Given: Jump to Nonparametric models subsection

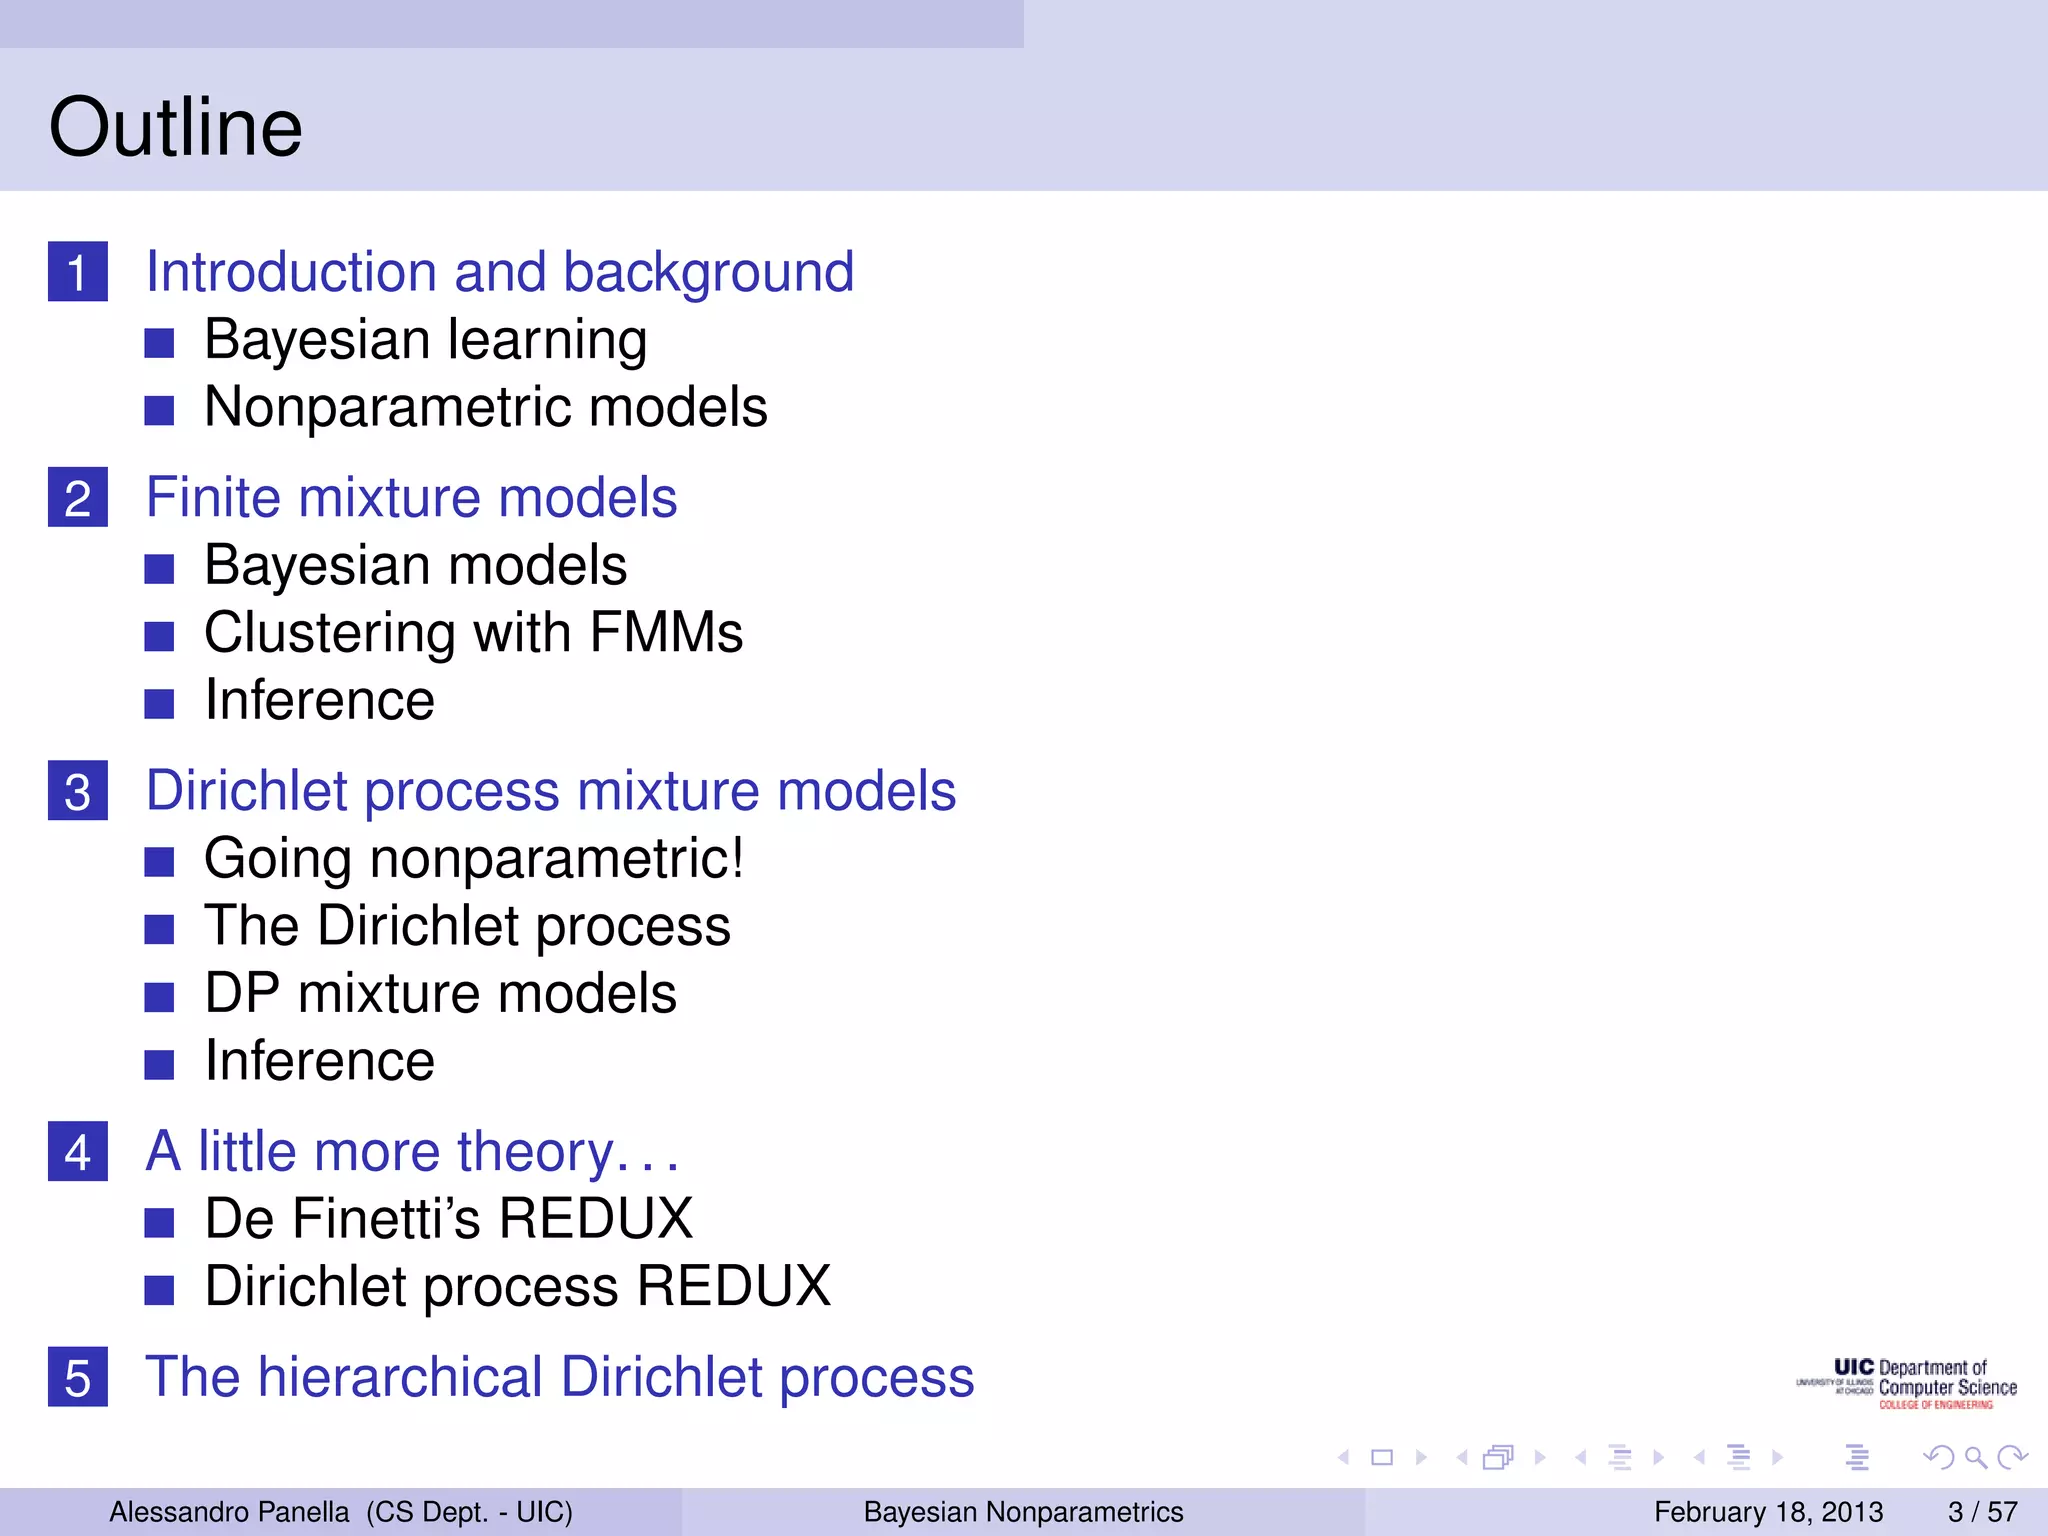Looking at the screenshot, I should (486, 407).
